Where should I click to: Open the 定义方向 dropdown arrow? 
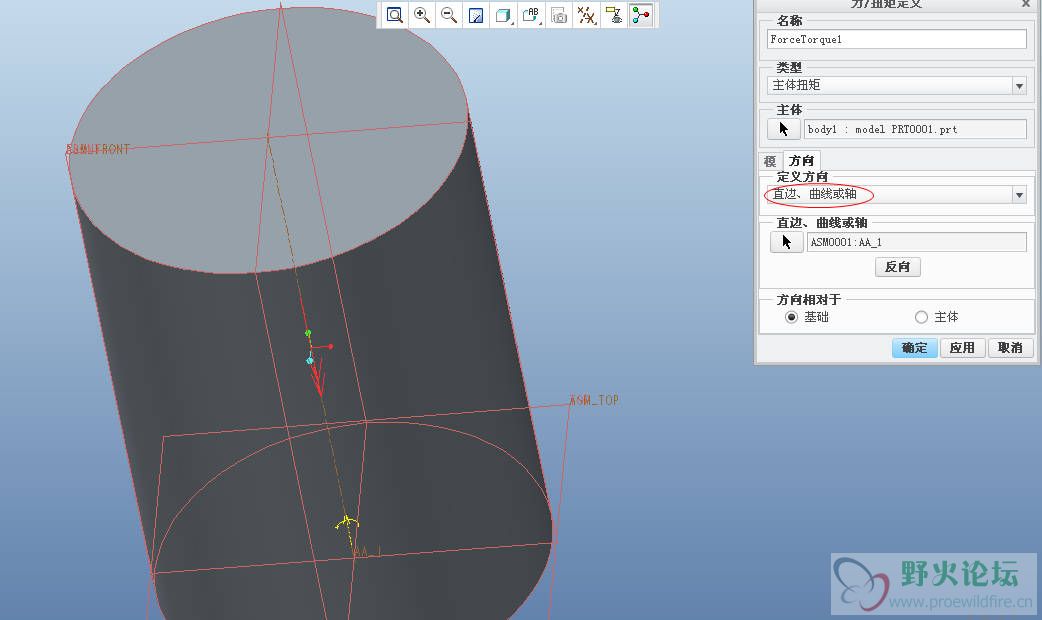pos(1019,195)
